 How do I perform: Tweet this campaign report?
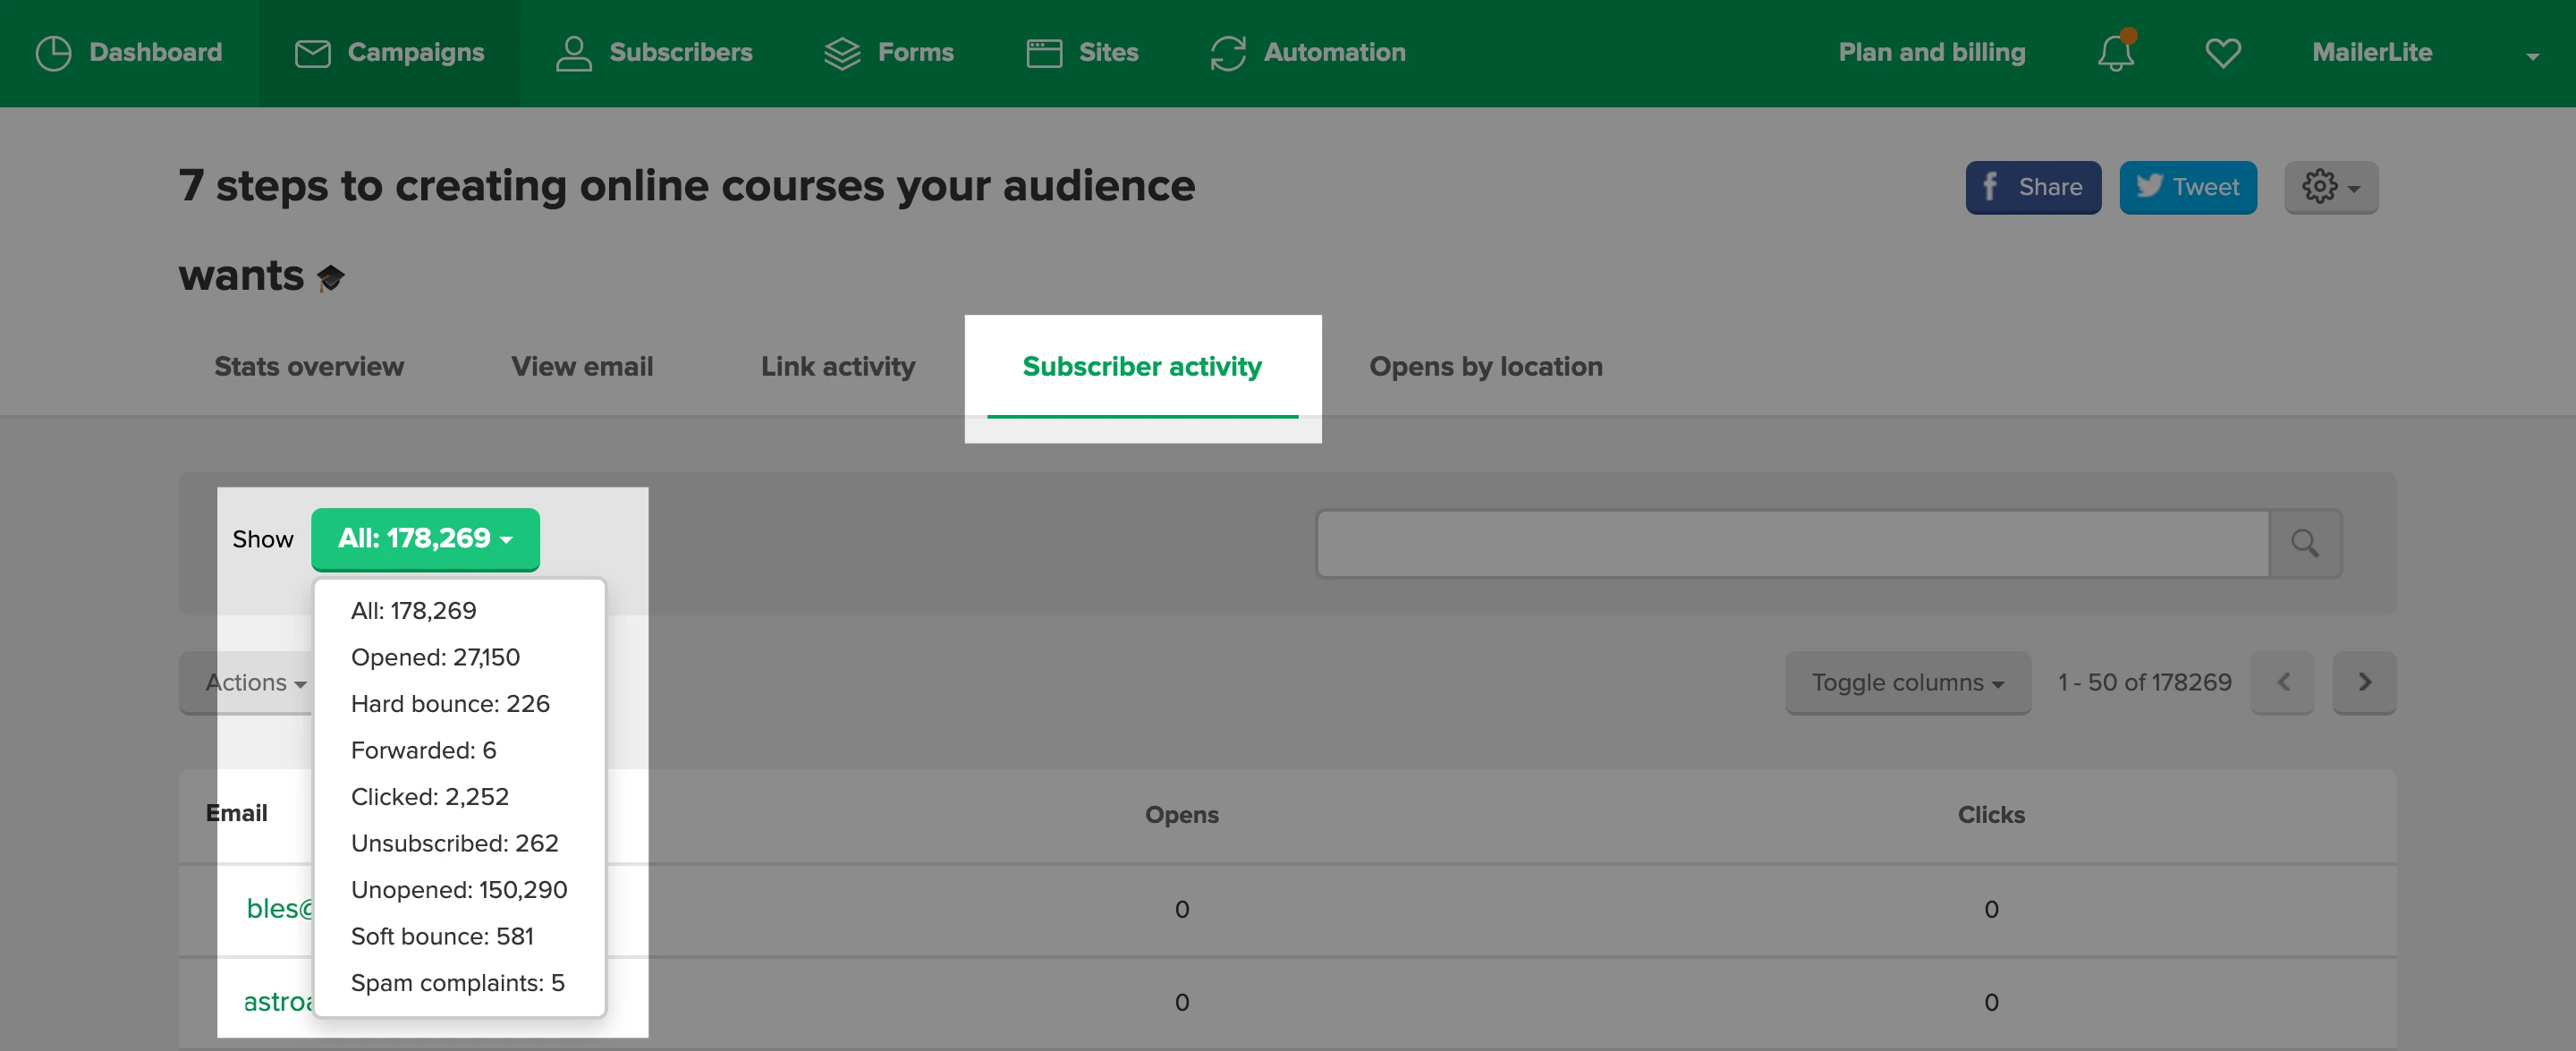(2187, 187)
